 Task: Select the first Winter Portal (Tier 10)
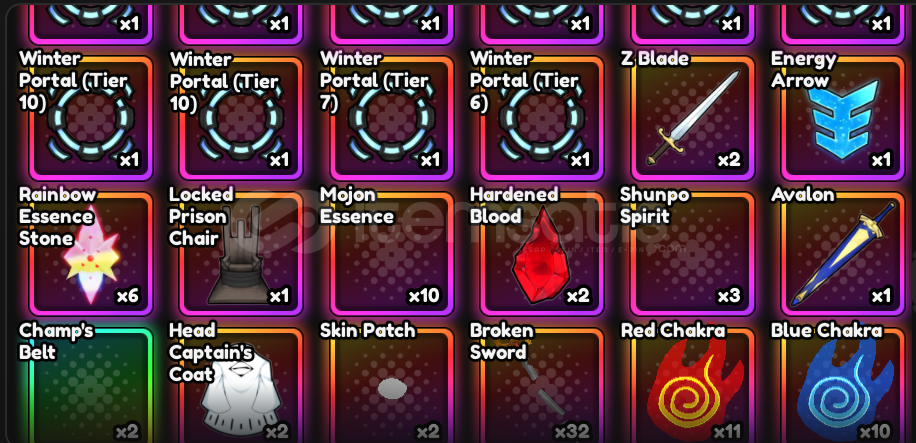(91, 119)
